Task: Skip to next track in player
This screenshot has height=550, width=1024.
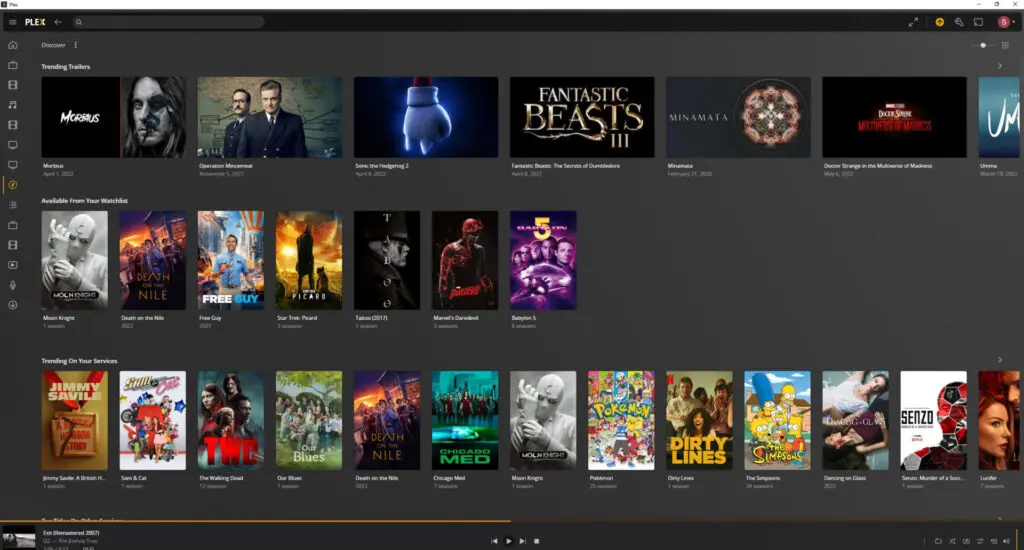Action: [x=522, y=541]
